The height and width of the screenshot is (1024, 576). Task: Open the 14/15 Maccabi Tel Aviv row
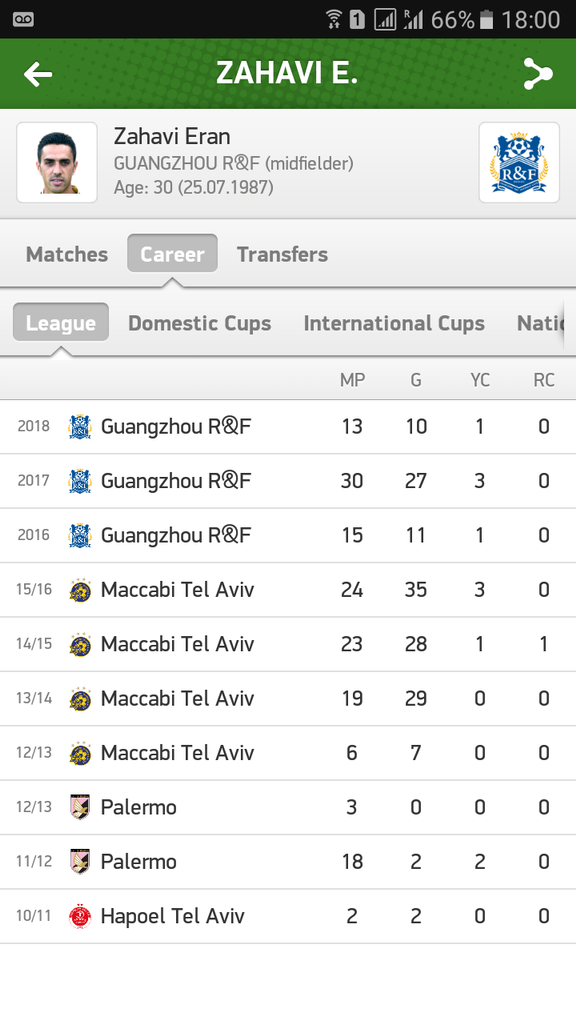[x=288, y=645]
